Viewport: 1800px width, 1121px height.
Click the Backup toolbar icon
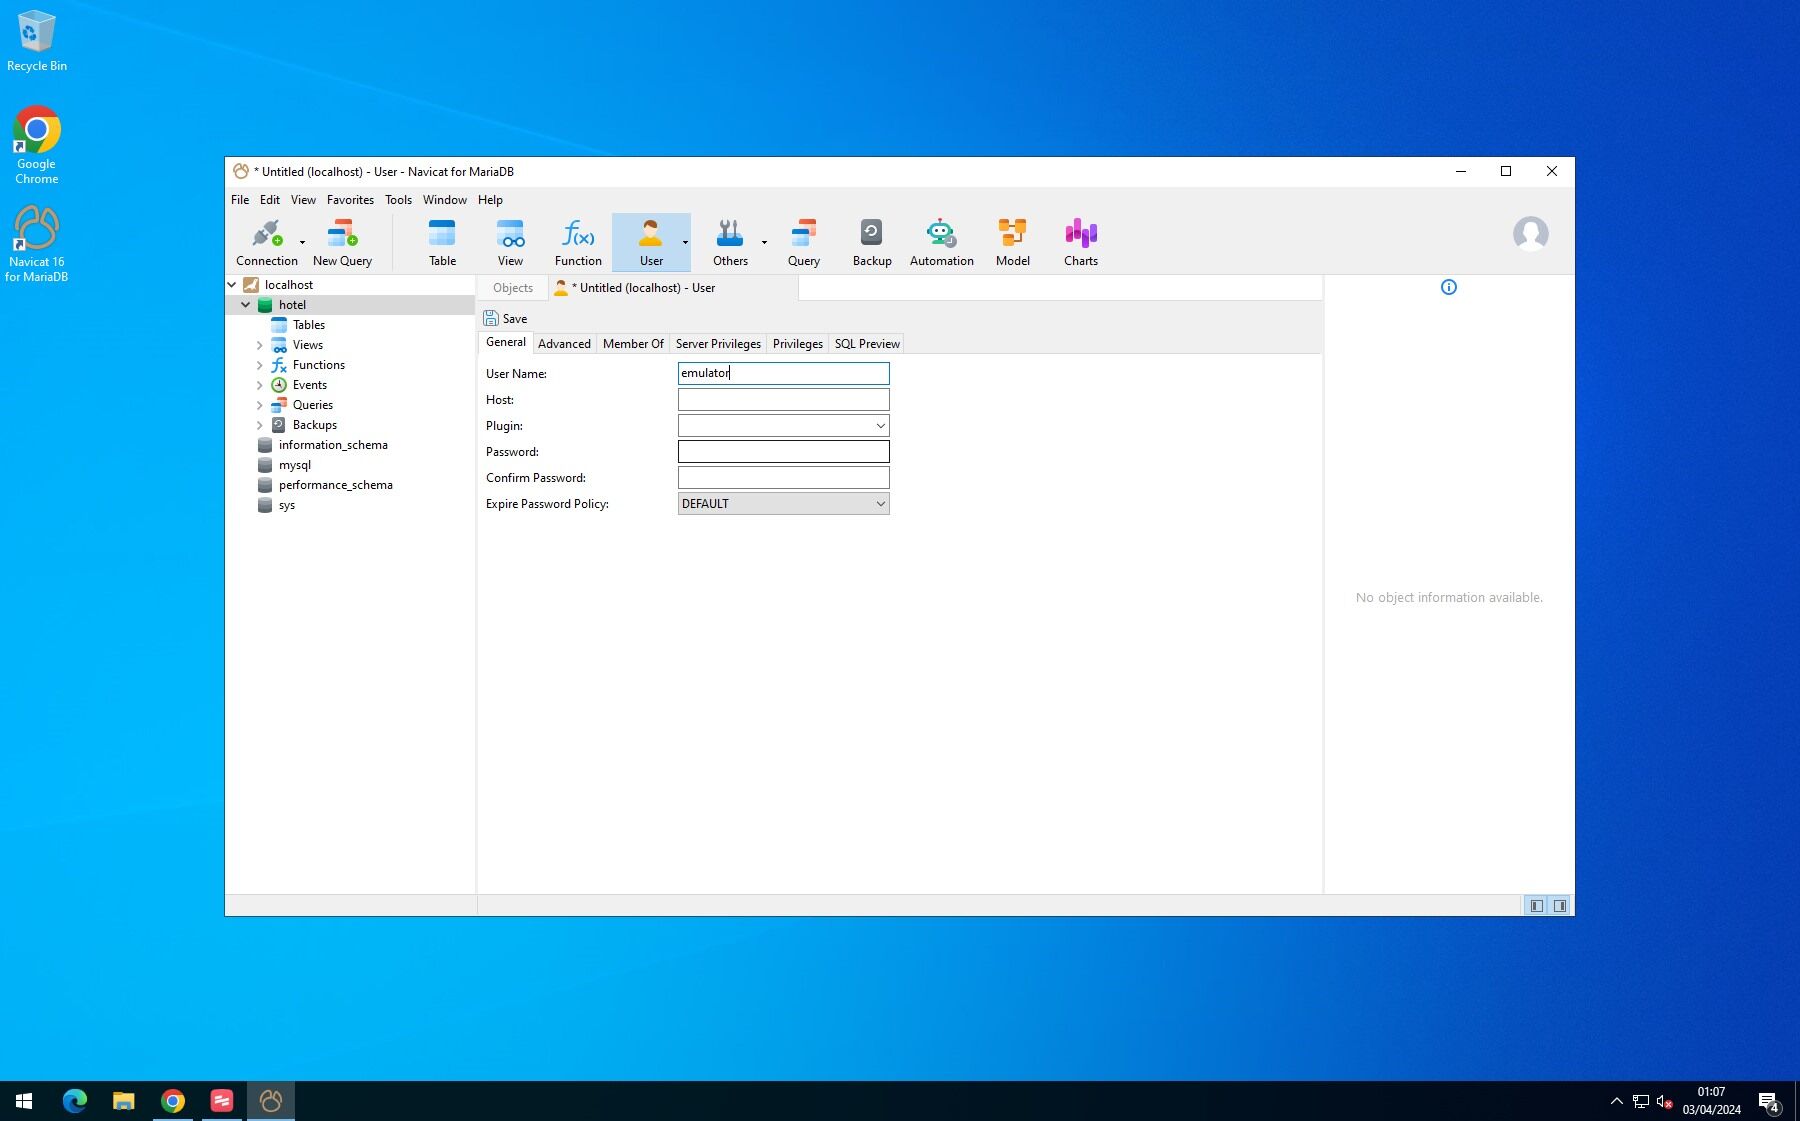[x=871, y=242]
